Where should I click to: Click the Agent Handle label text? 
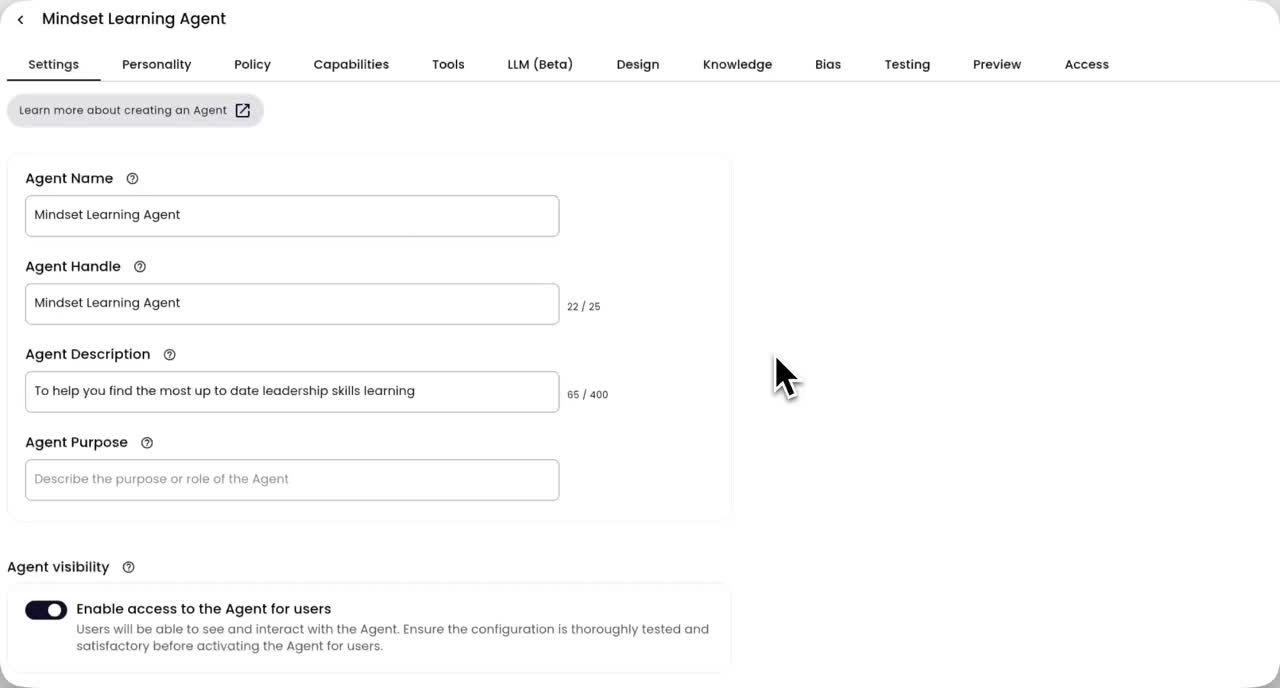point(73,267)
